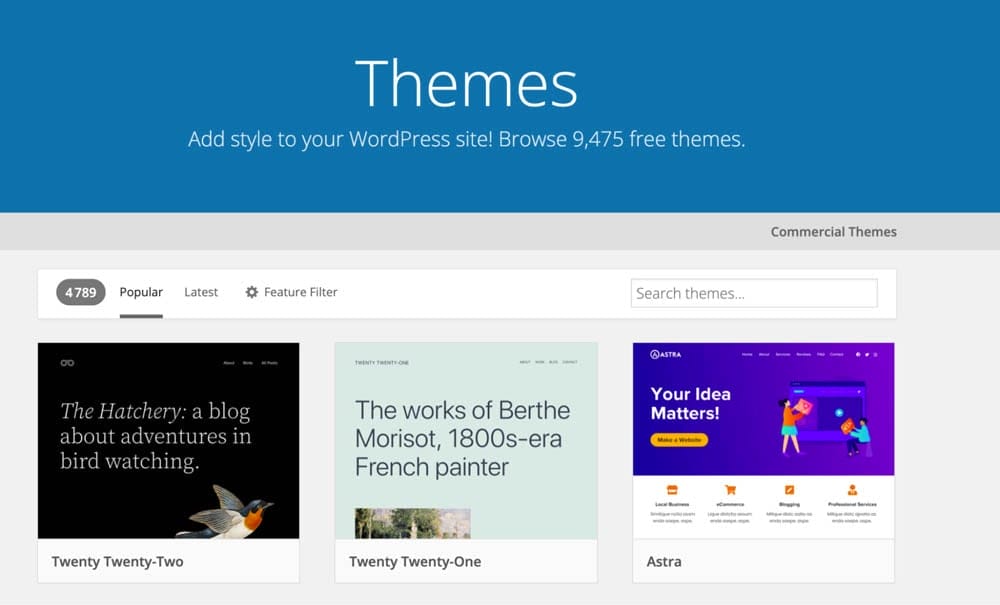The height and width of the screenshot is (605, 1000).
Task: Open Instagram icon in Astra preview header
Action: (875, 354)
